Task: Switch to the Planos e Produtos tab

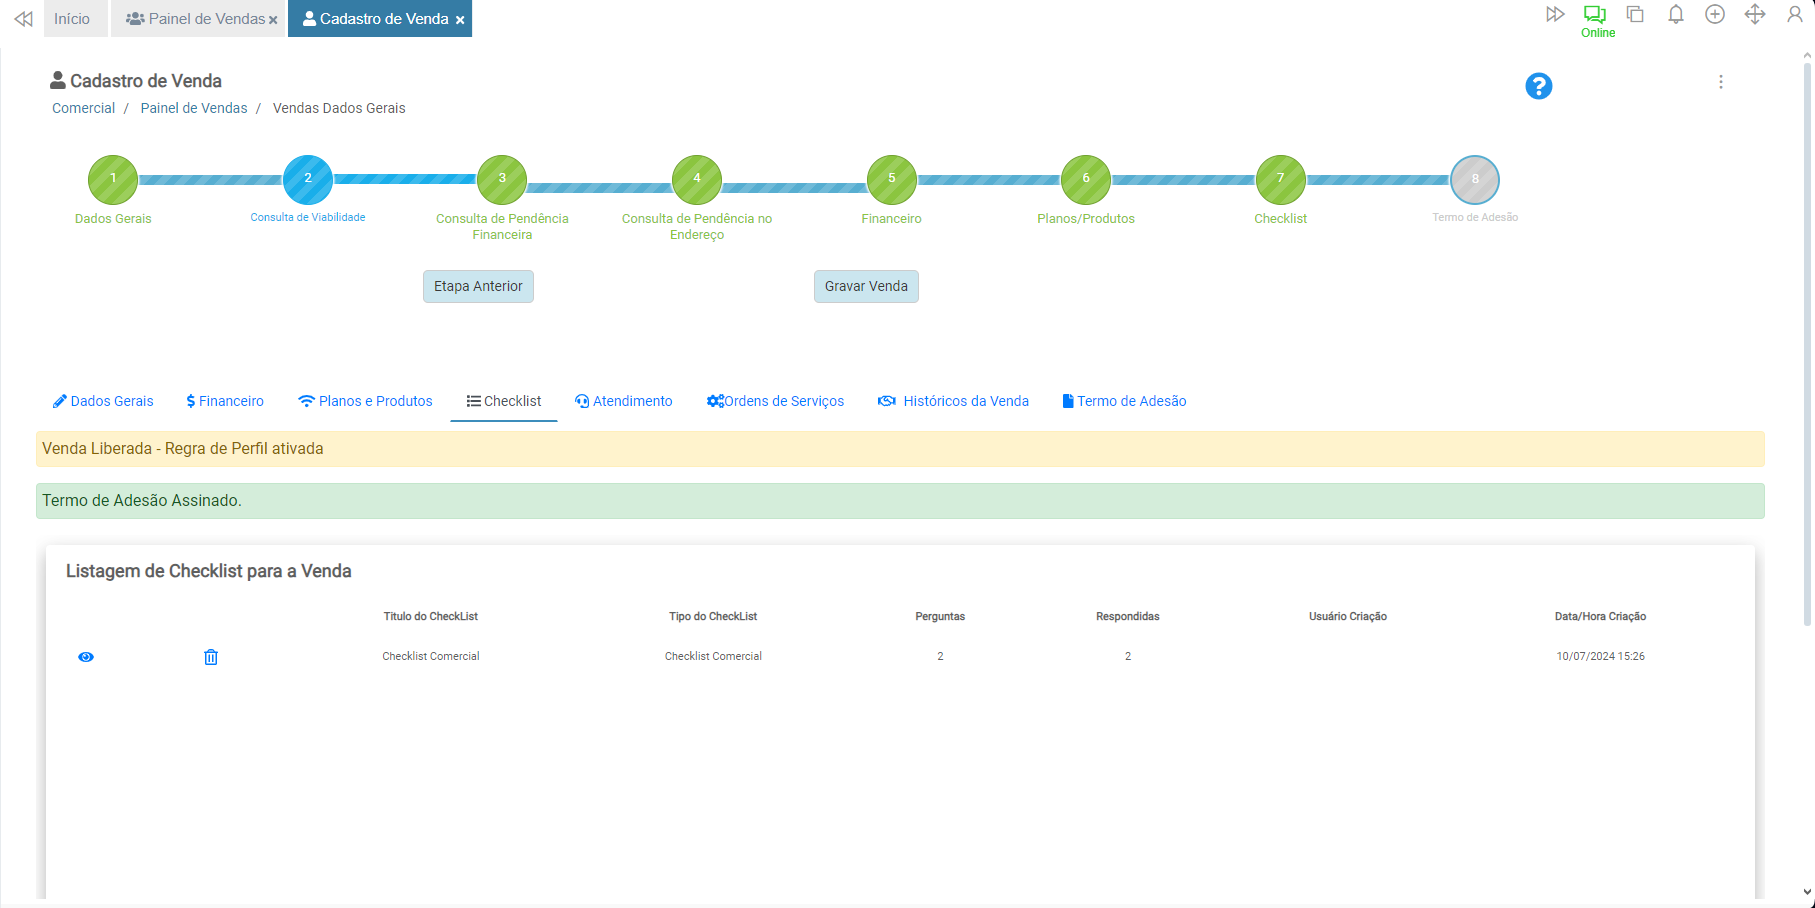Action: click(365, 401)
